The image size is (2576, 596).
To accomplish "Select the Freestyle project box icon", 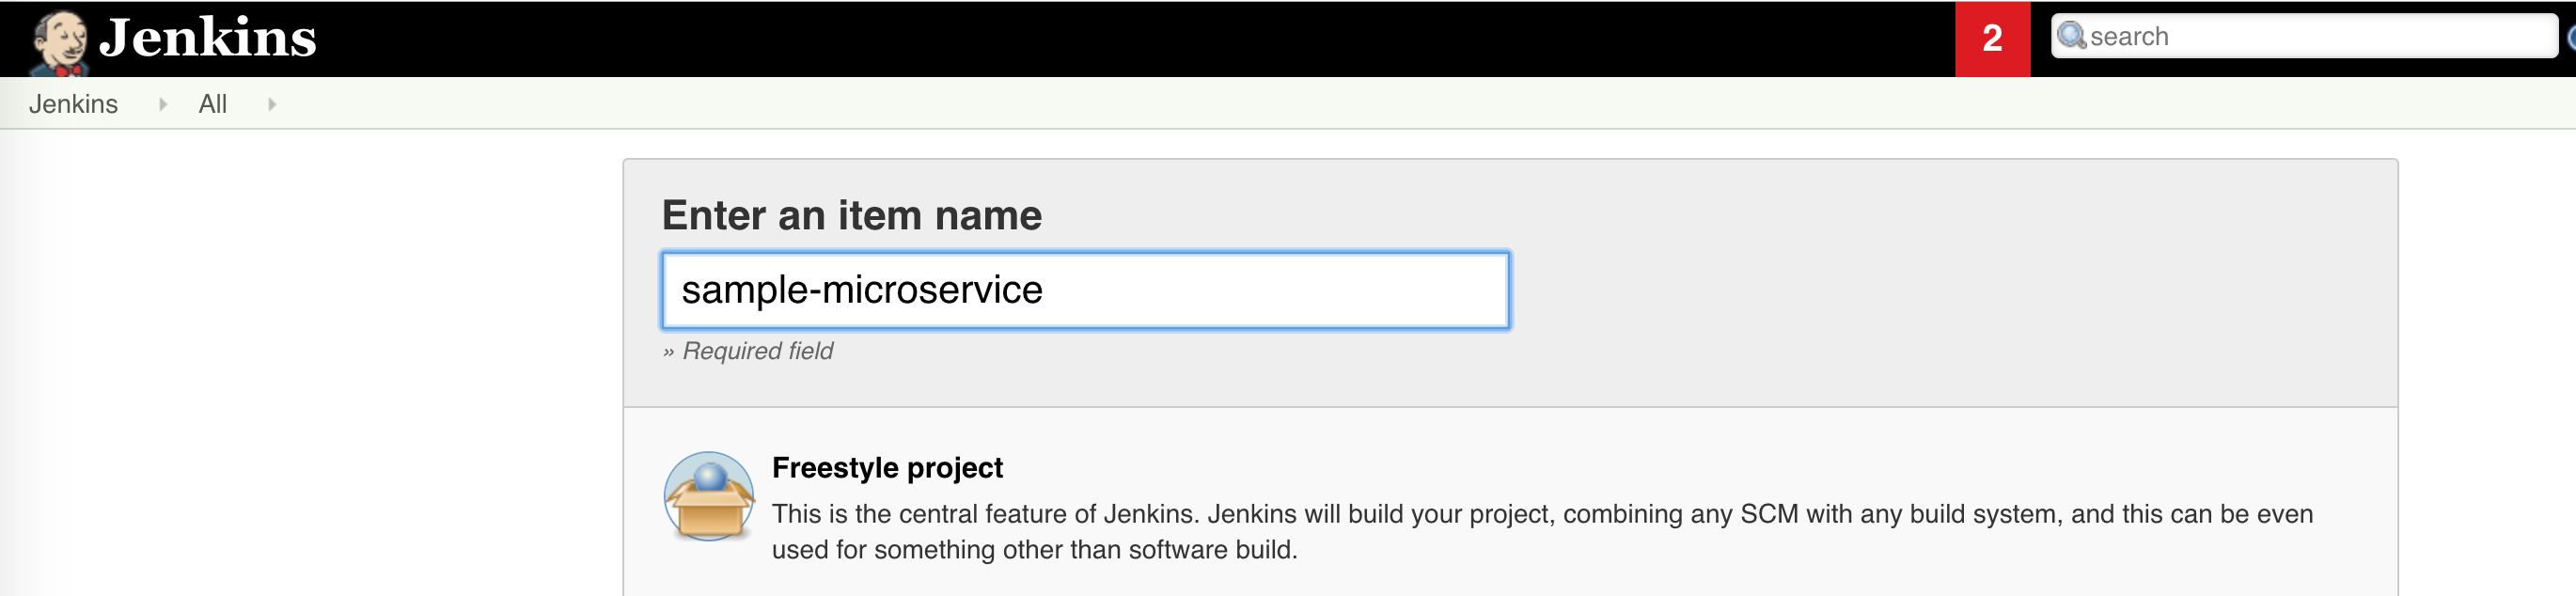I will 709,496.
